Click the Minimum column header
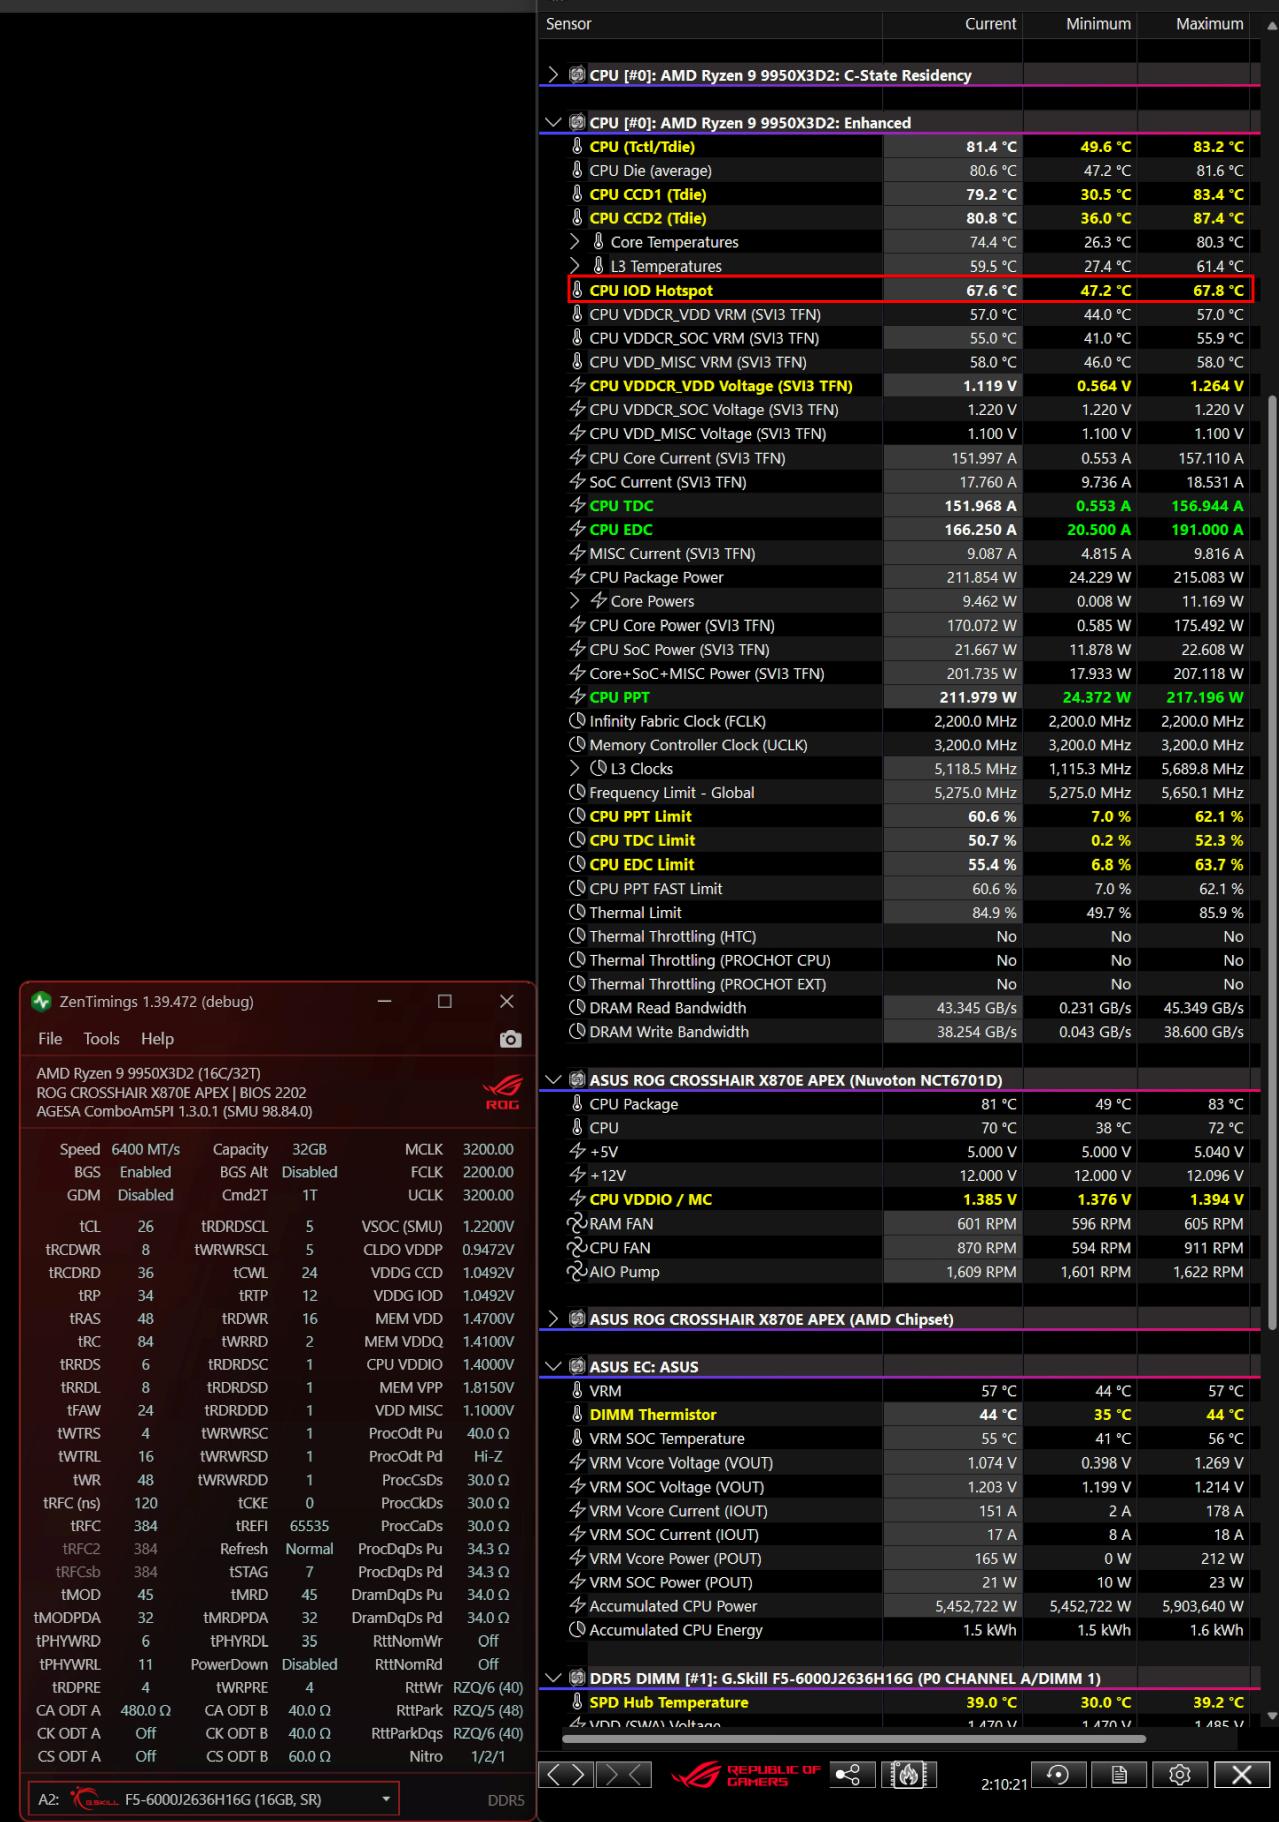The width and height of the screenshot is (1279, 1822). point(1080,24)
